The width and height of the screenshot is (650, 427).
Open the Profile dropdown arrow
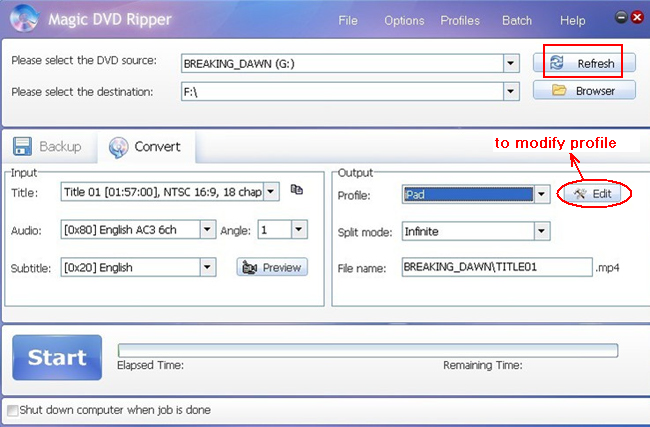[541, 194]
